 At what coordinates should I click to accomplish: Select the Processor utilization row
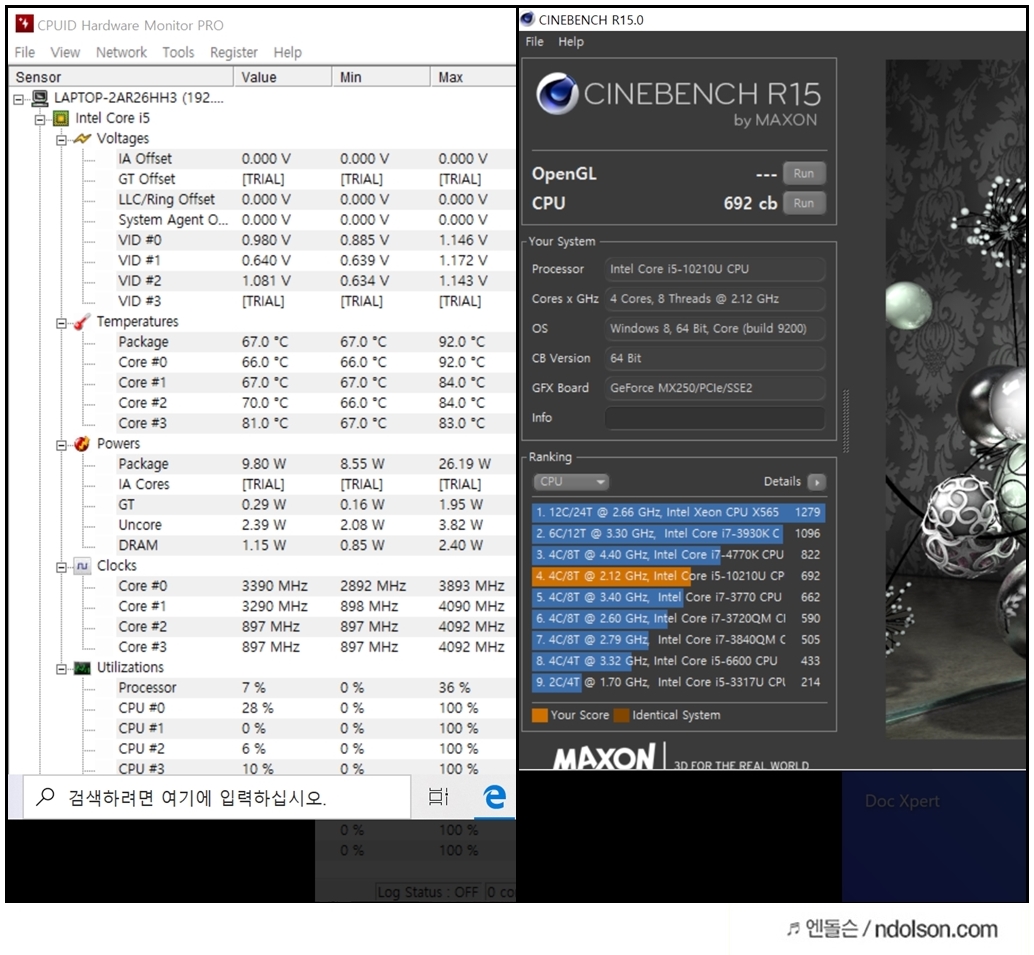click(x=315, y=688)
